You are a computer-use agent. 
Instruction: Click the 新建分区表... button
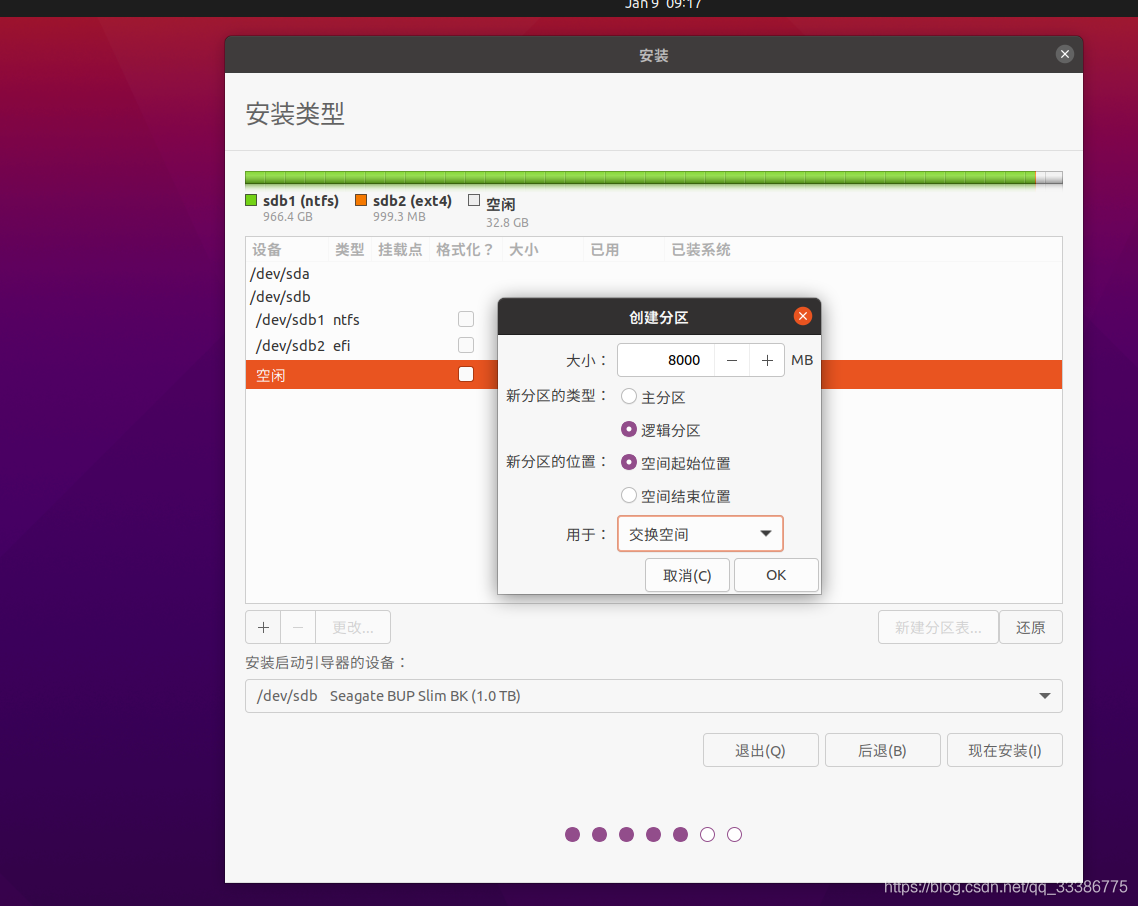[x=938, y=627]
